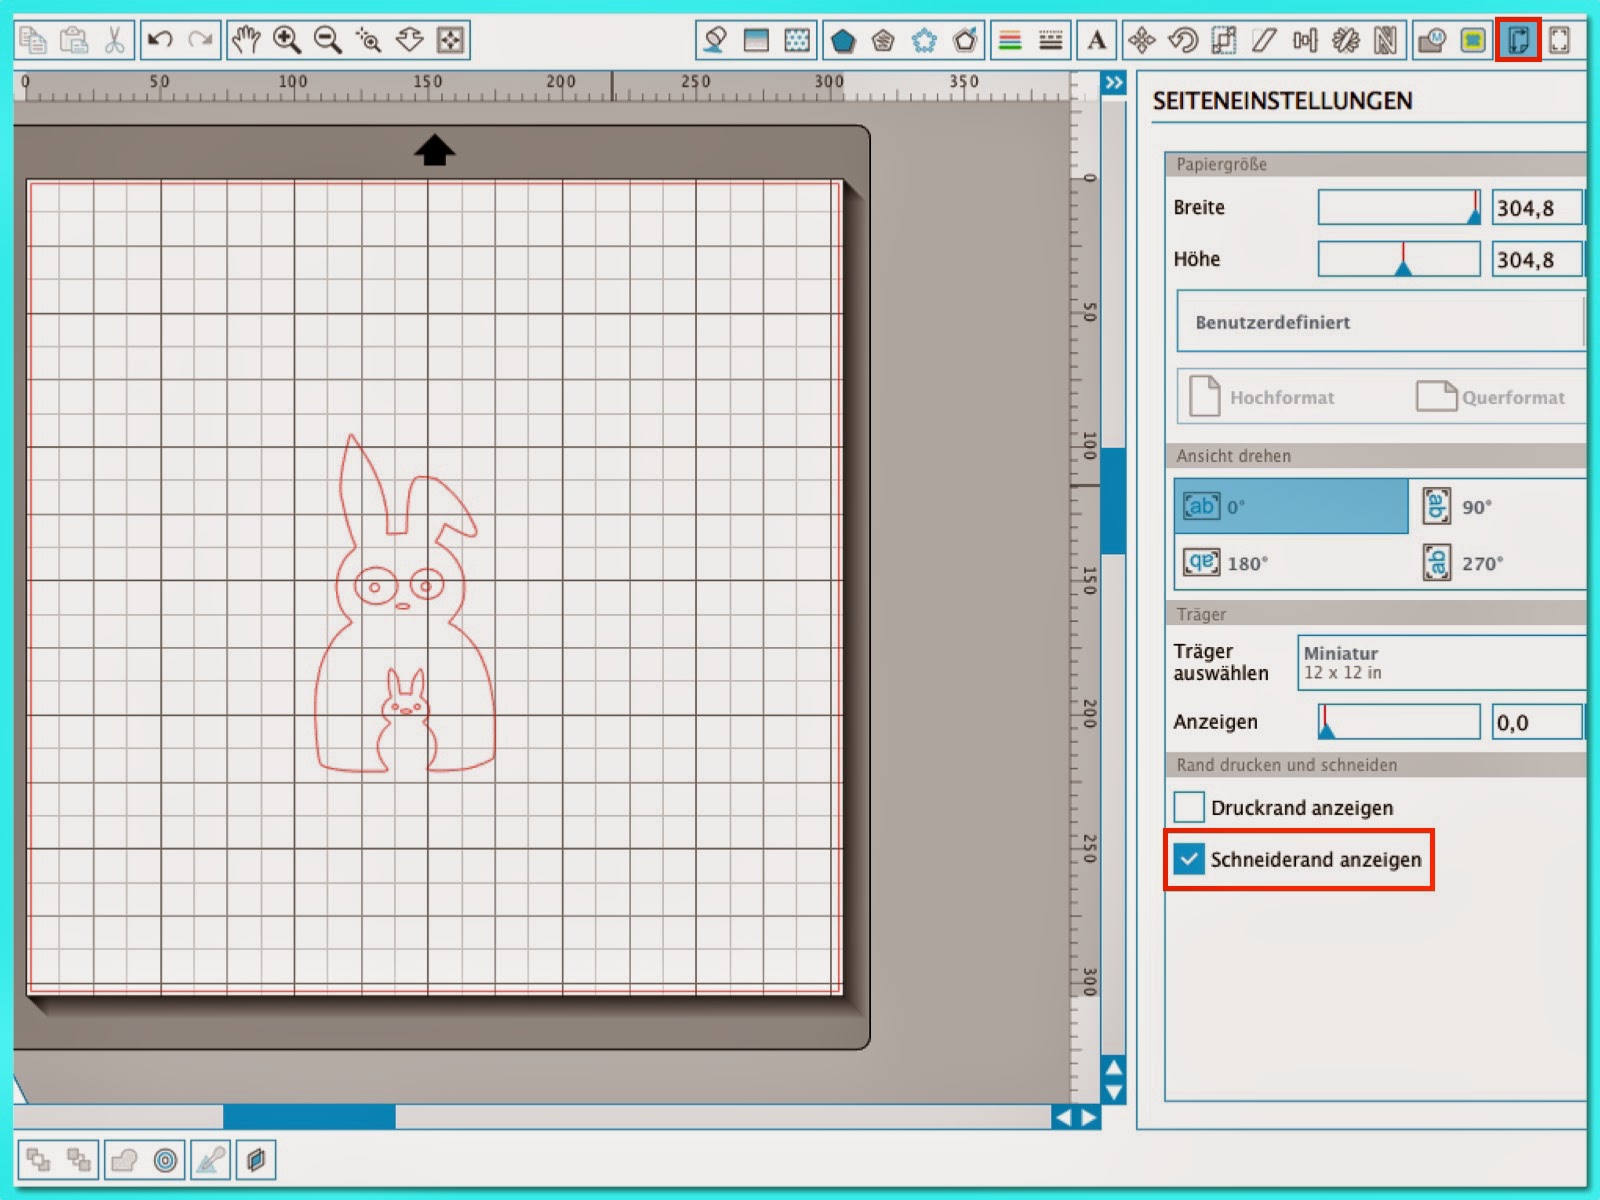Open the fill color bucket panel

(x=715, y=40)
